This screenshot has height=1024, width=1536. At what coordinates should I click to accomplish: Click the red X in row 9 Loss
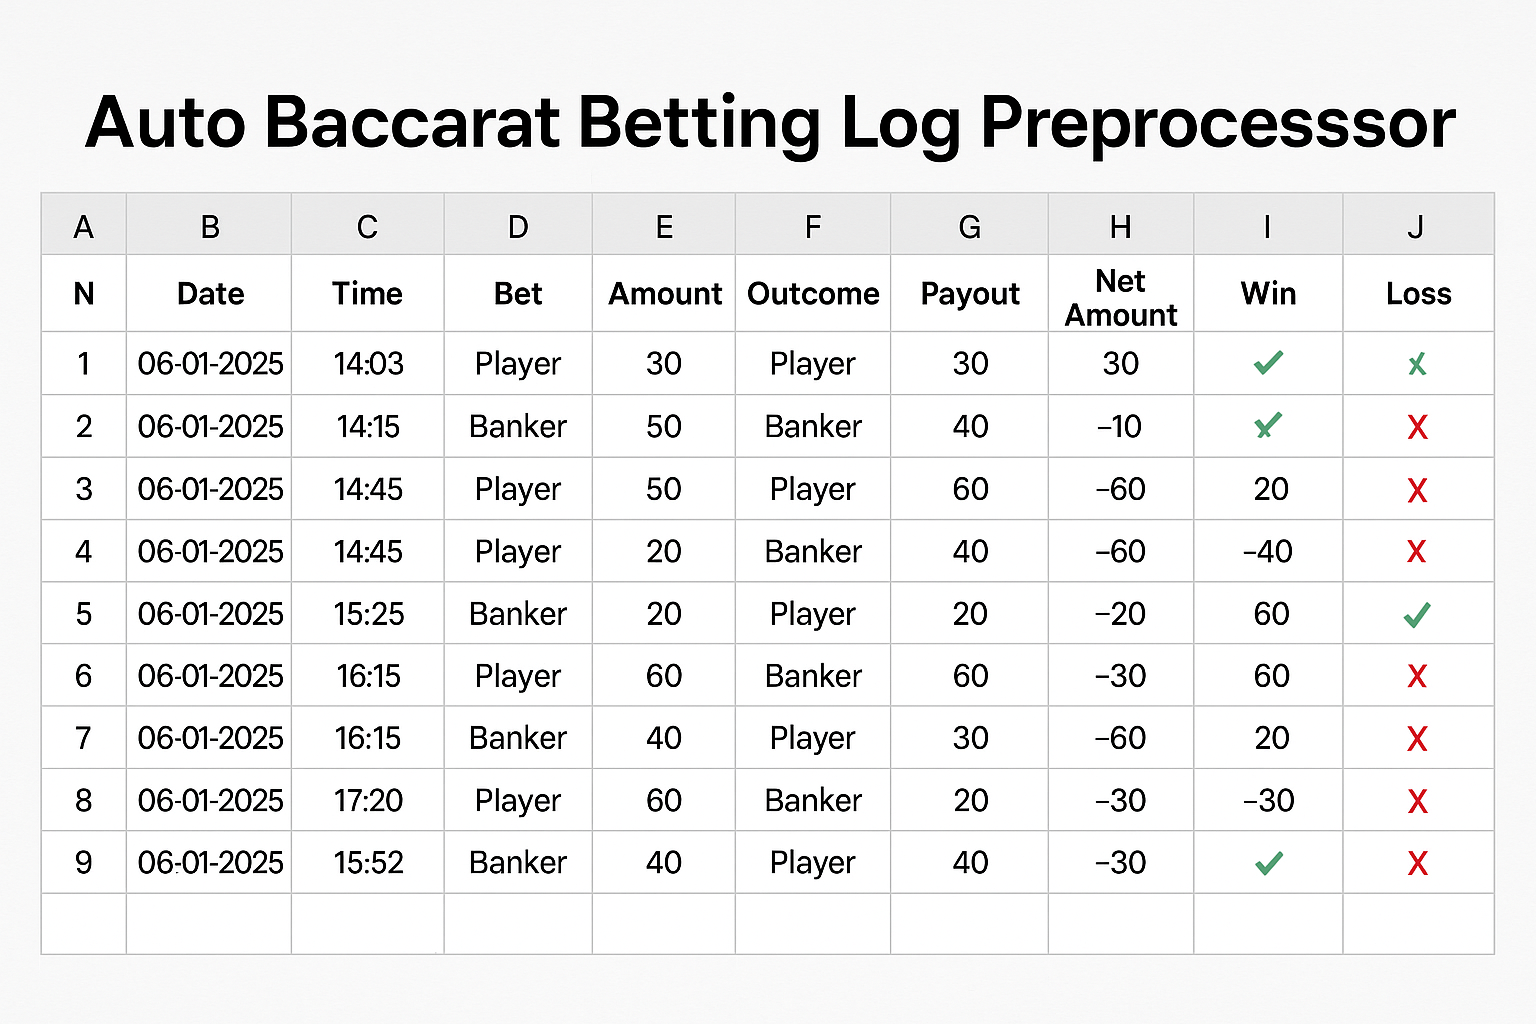[1417, 863]
